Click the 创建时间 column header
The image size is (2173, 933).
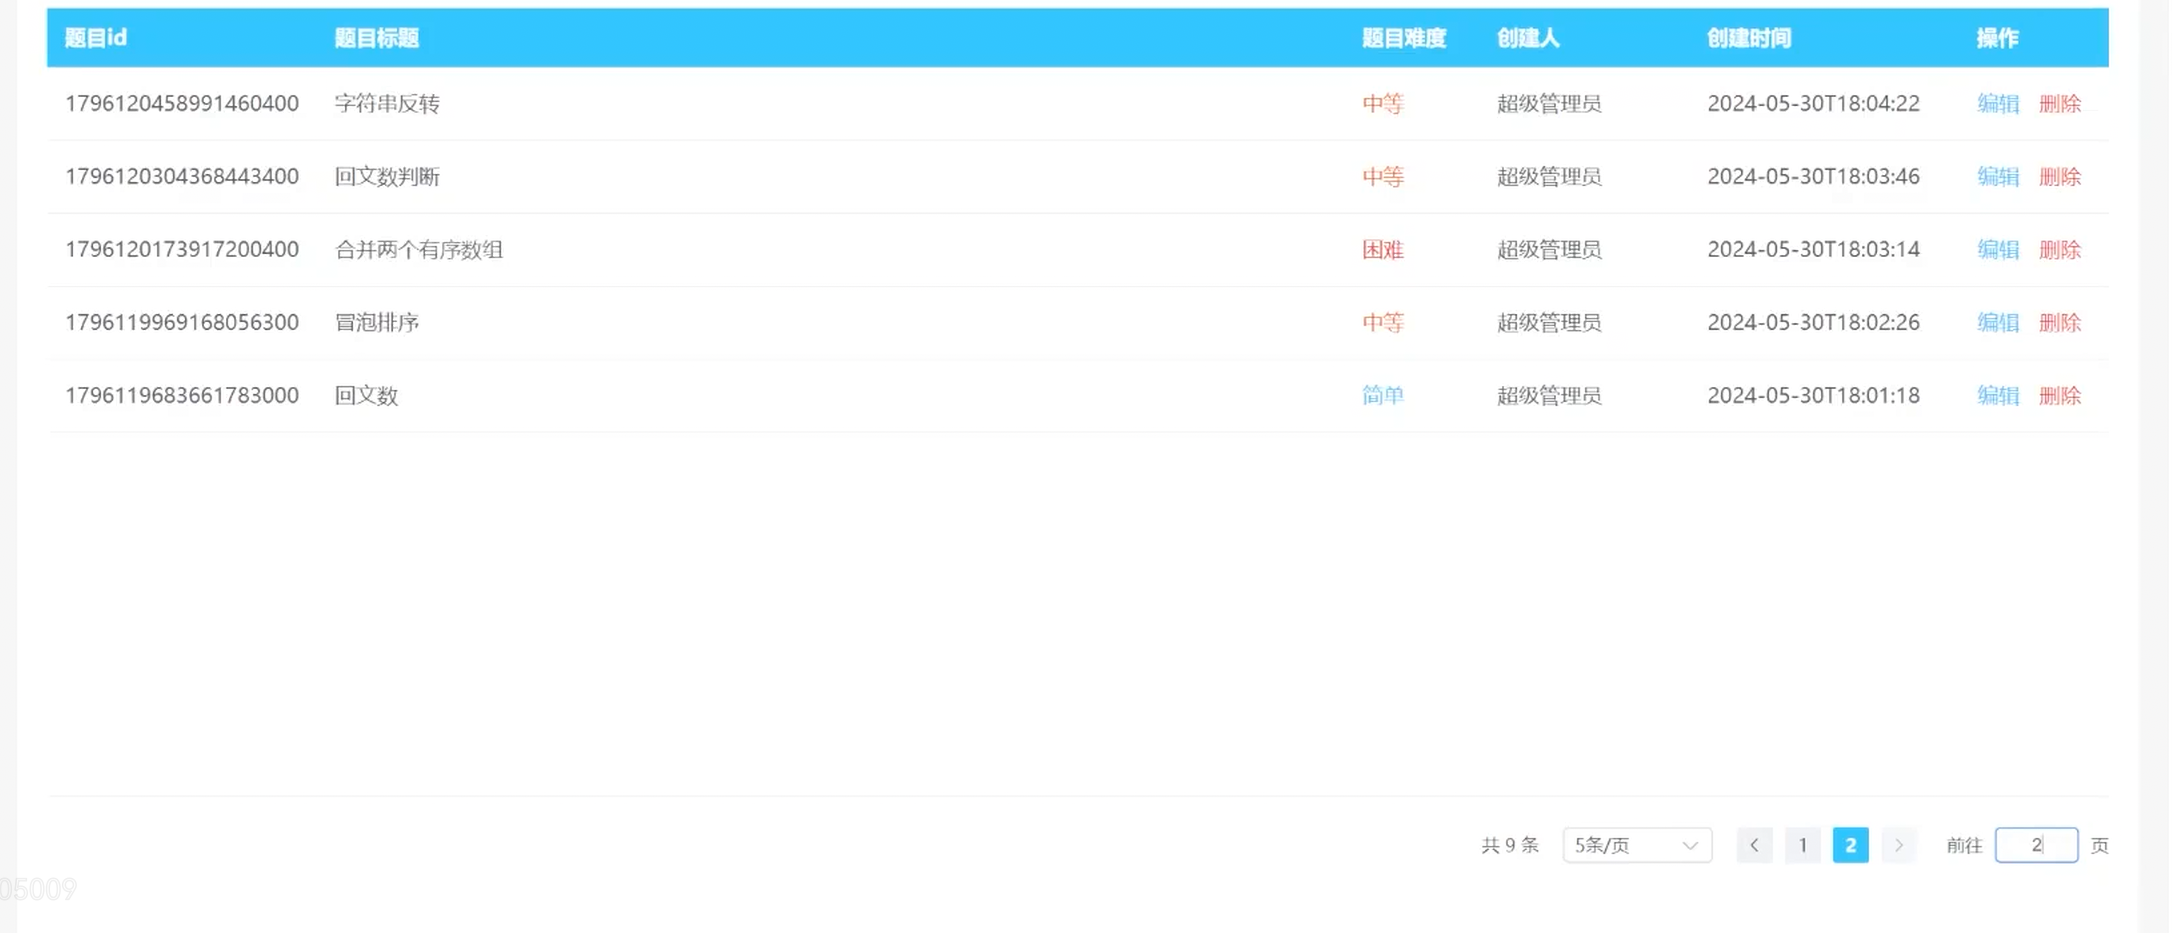click(1748, 38)
